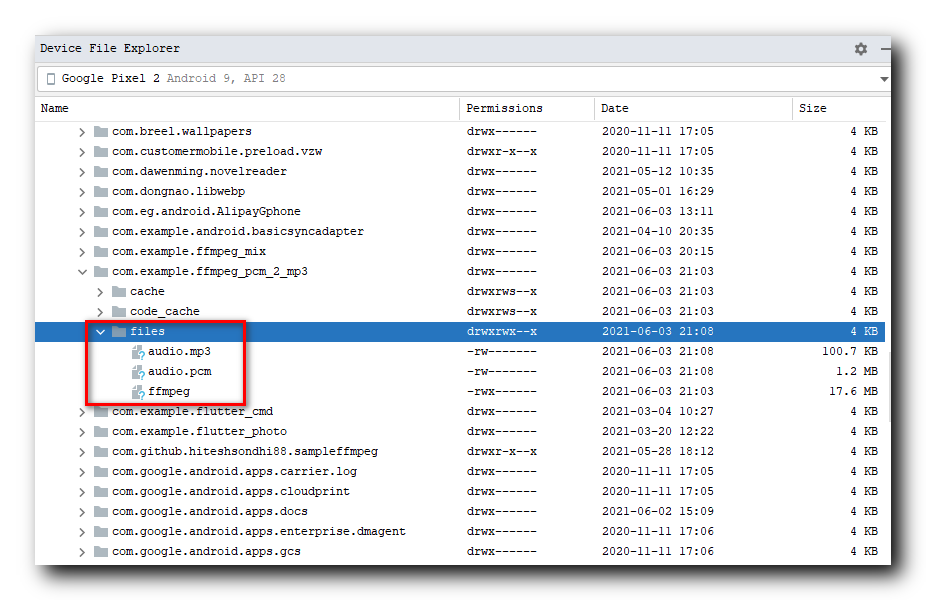Minimize the Device File Explorer panel
Screen dimensions: 926x600
885,49
